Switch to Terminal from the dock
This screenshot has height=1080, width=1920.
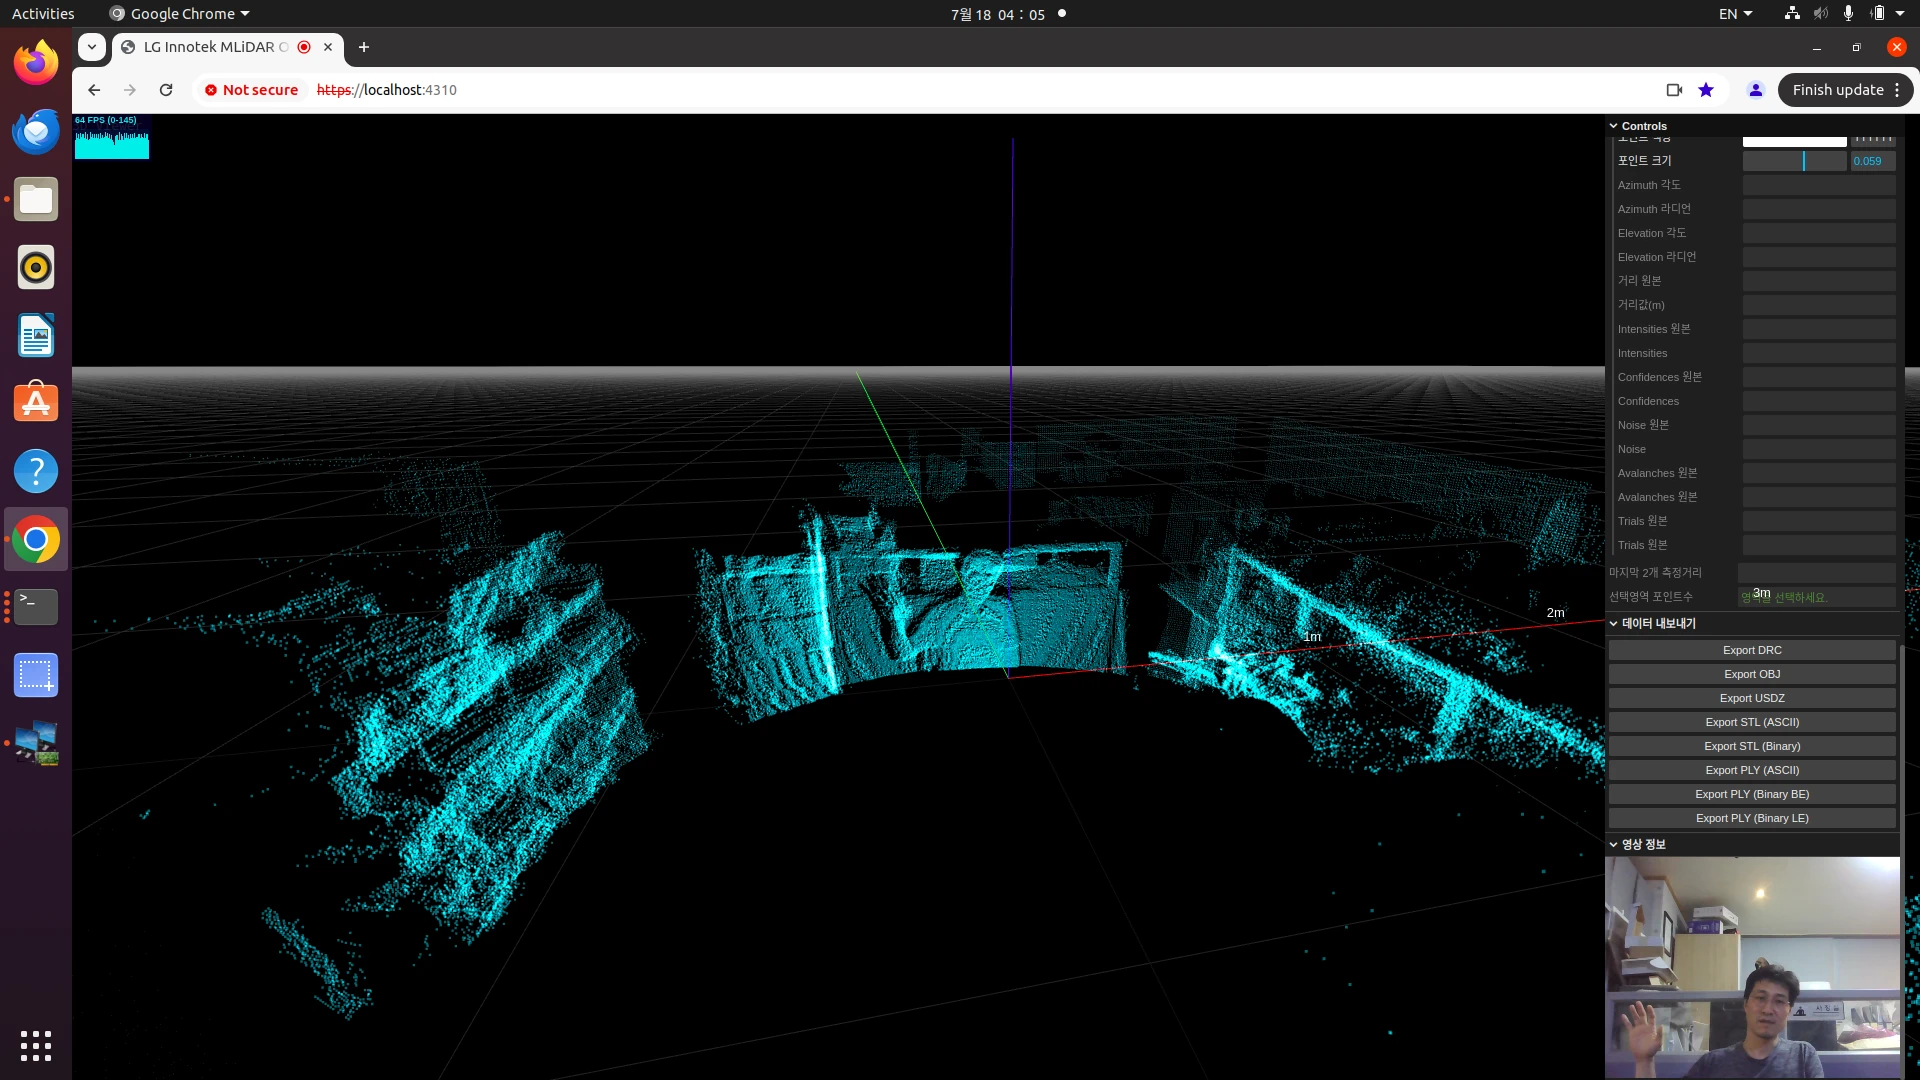click(x=36, y=607)
